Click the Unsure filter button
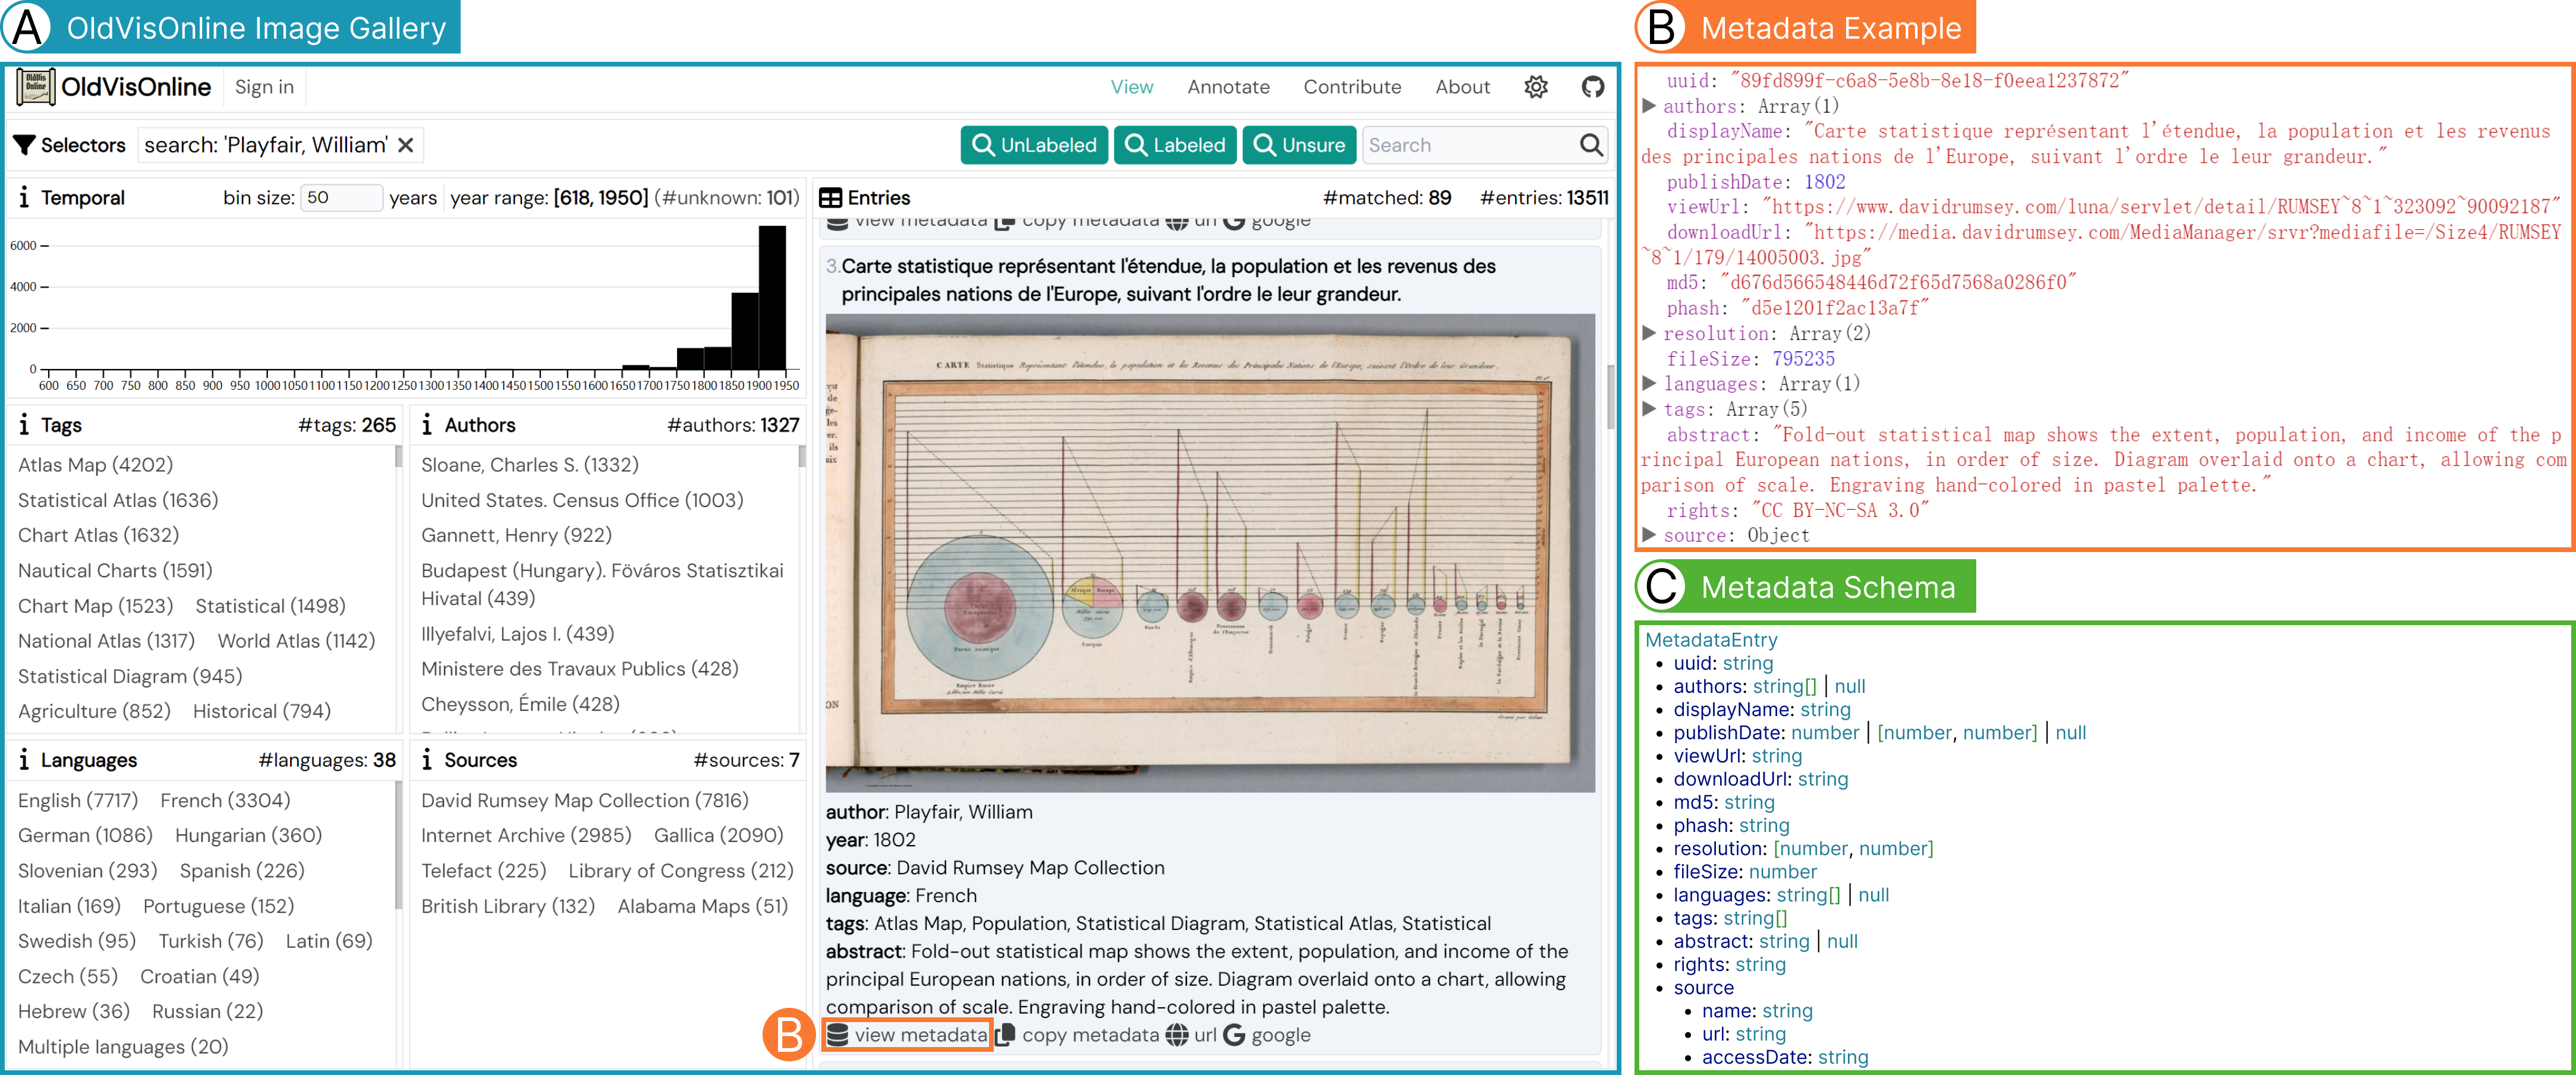Viewport: 2576px width, 1075px height. [x=1299, y=145]
